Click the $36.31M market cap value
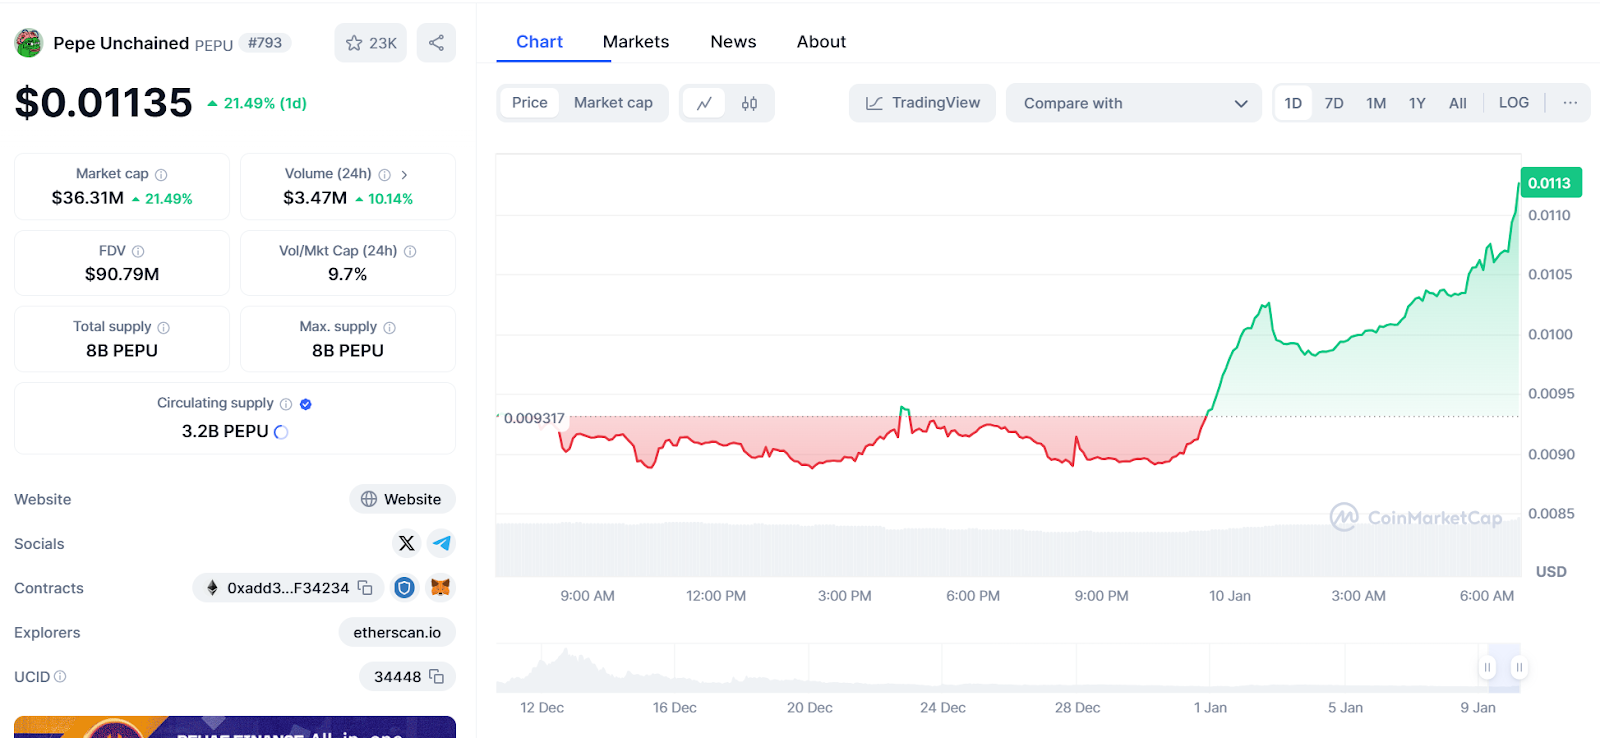 pos(88,198)
